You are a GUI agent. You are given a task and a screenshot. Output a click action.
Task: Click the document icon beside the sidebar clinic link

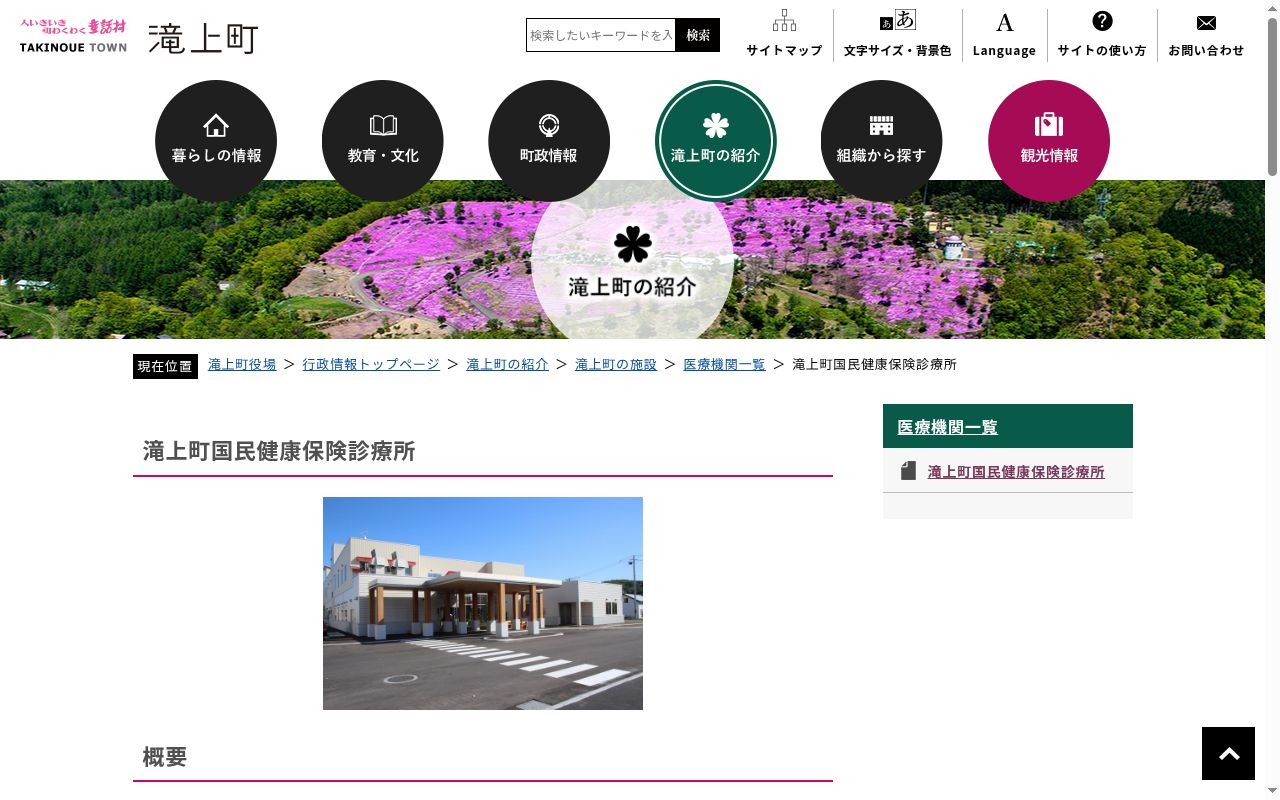pyautogui.click(x=908, y=471)
